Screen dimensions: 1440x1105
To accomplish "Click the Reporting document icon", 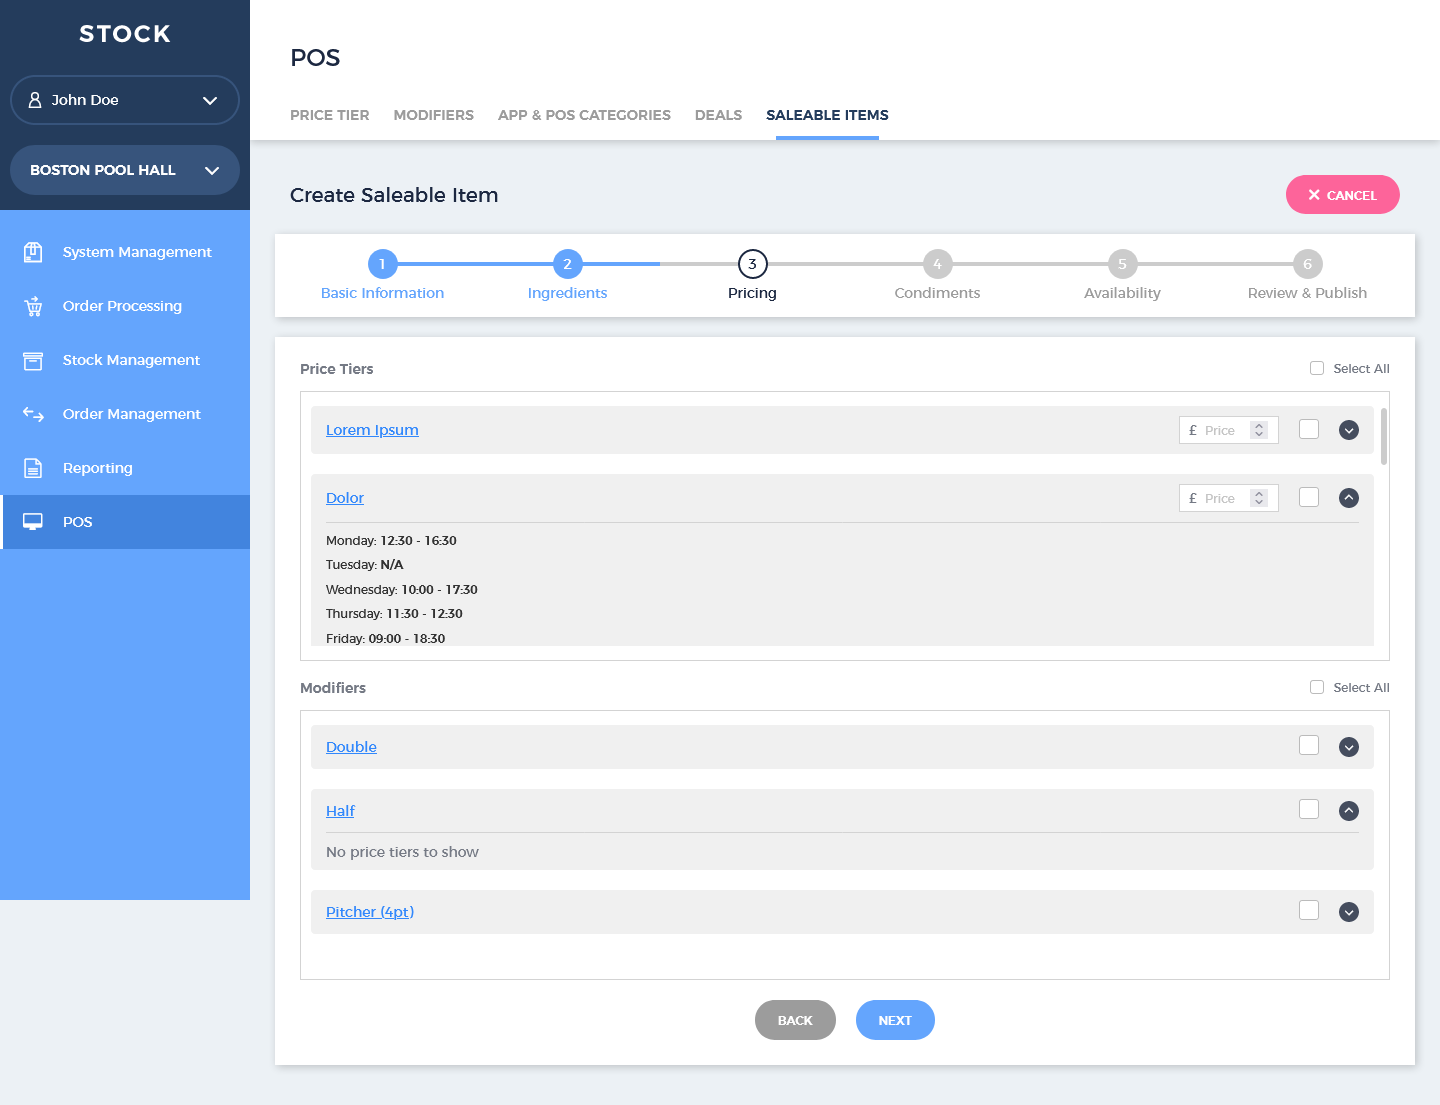I will 33,468.
